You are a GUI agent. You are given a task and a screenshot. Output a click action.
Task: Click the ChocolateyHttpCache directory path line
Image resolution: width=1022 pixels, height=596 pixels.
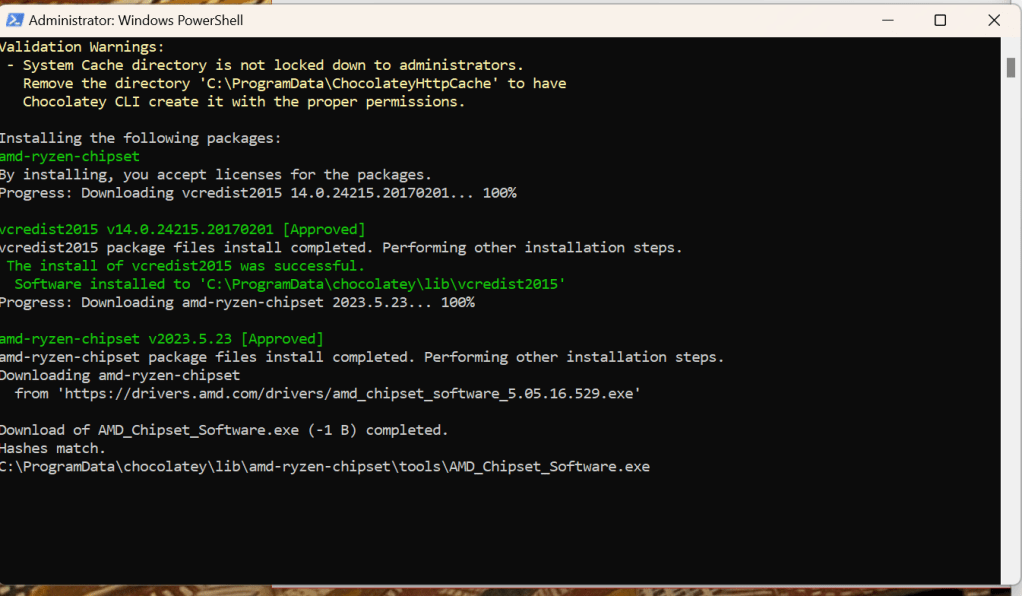(x=295, y=83)
